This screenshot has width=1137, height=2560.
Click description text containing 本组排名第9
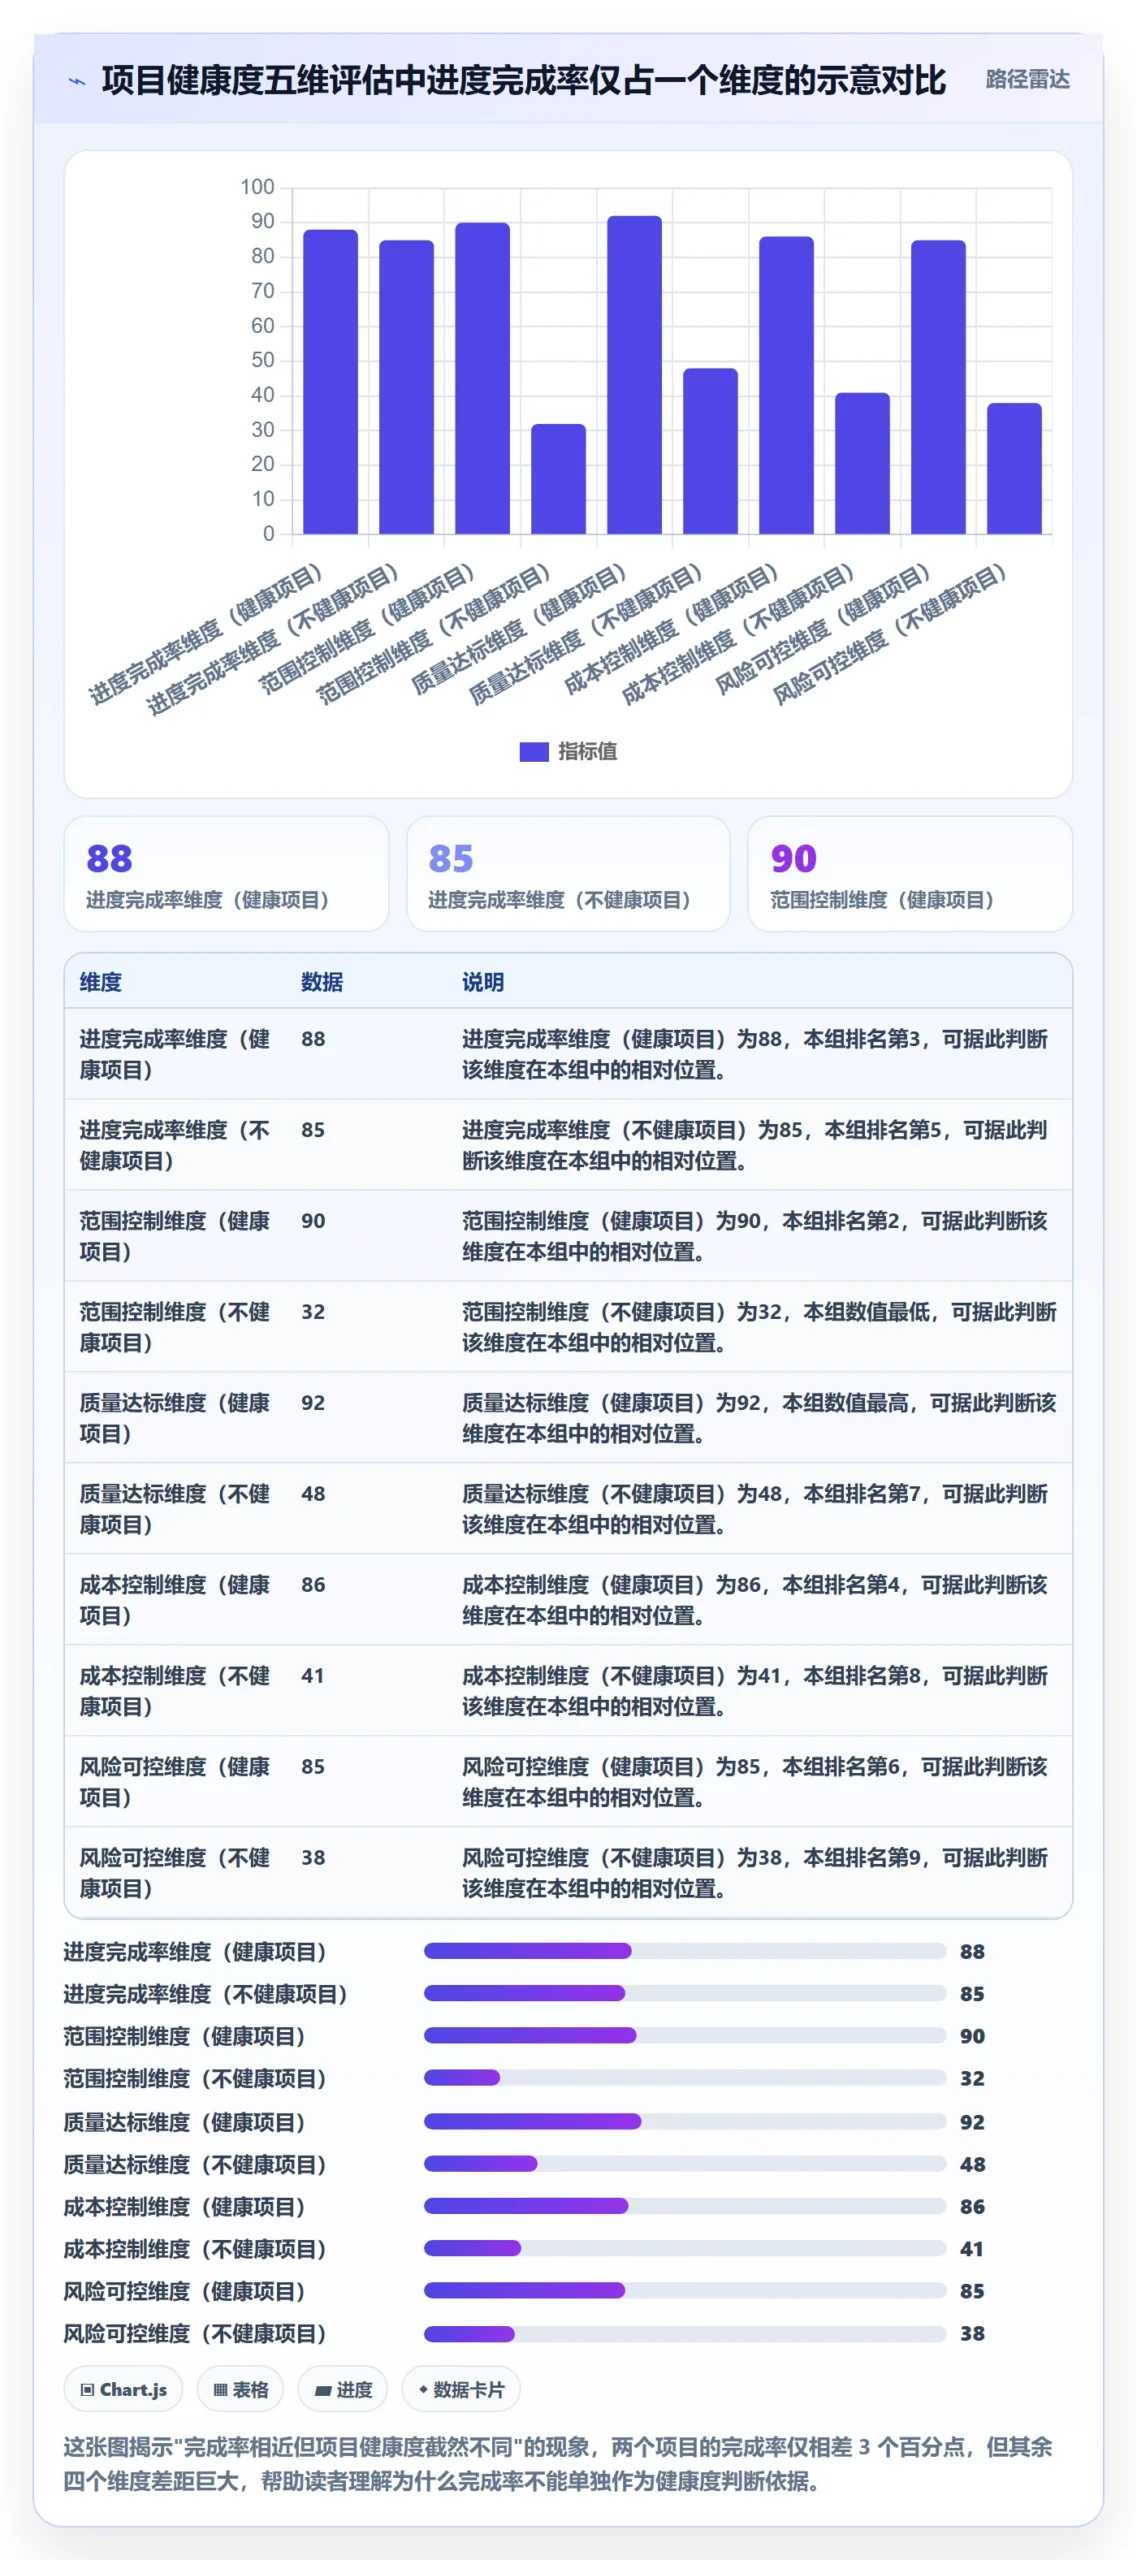(755, 1873)
